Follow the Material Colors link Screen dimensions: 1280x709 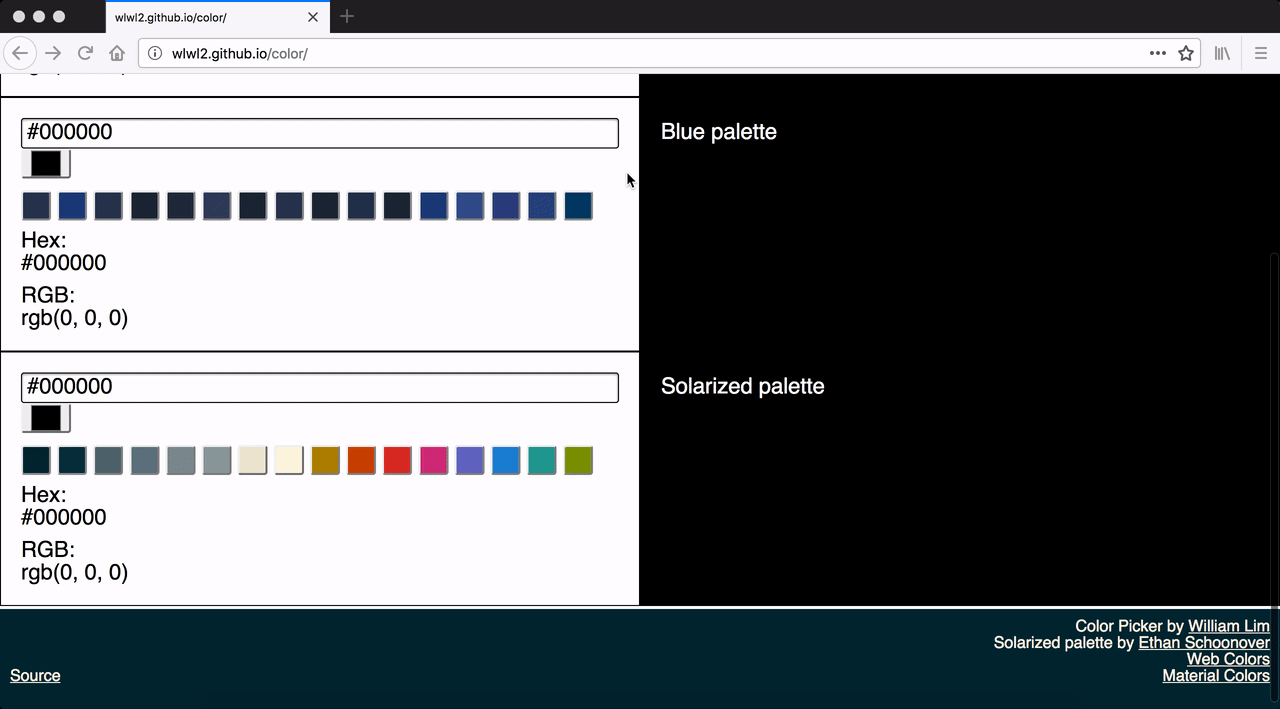1215,675
